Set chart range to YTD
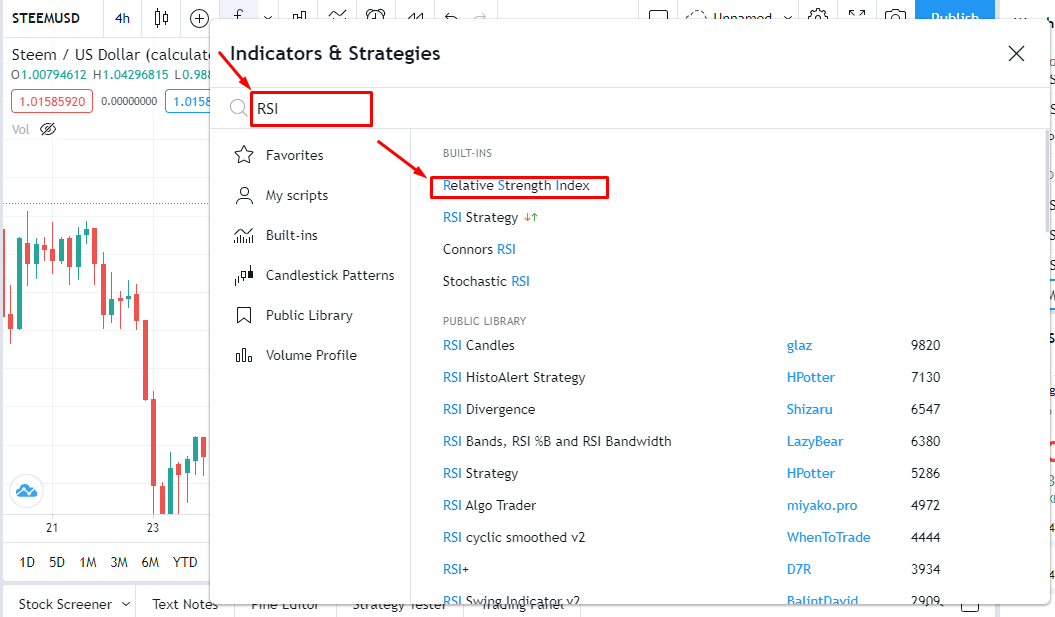 (185, 562)
